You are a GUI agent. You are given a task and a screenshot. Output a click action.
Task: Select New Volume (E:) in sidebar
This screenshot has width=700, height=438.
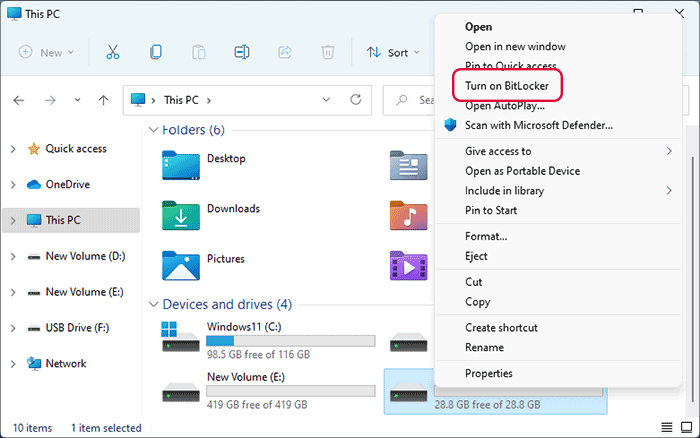click(84, 292)
